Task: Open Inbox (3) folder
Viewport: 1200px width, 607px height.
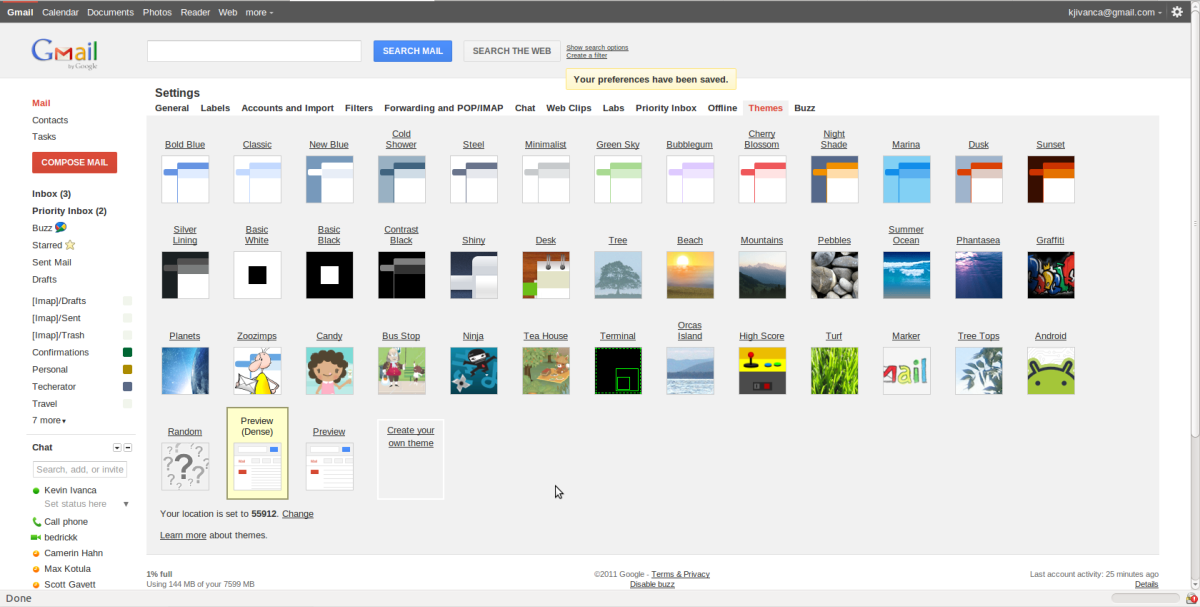Action: point(51,194)
